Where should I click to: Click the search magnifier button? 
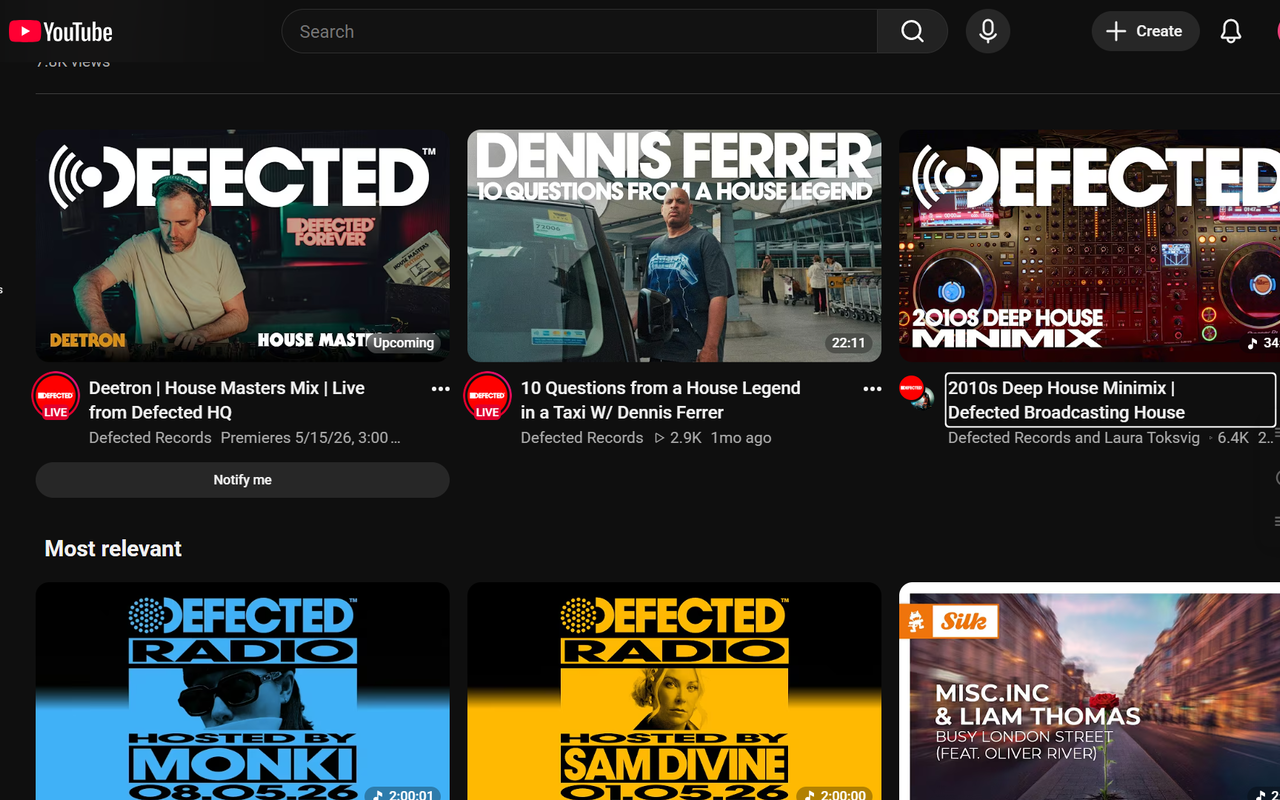(912, 32)
